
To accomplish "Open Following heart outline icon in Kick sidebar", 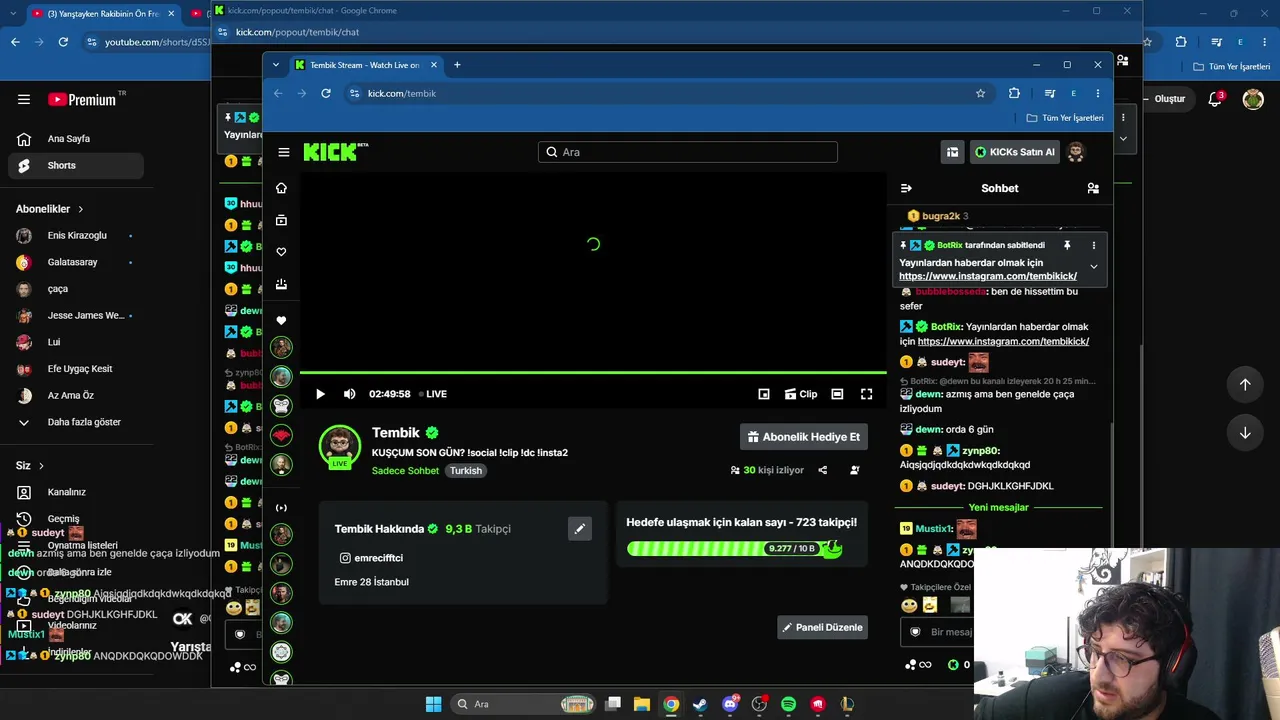I will (x=281, y=252).
